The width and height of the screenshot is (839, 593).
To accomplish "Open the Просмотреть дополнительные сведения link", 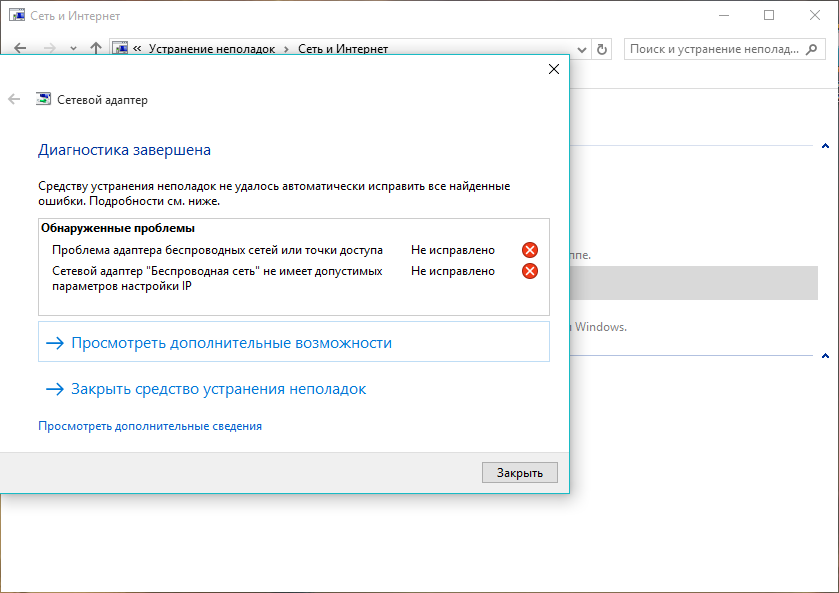I will click(x=150, y=426).
